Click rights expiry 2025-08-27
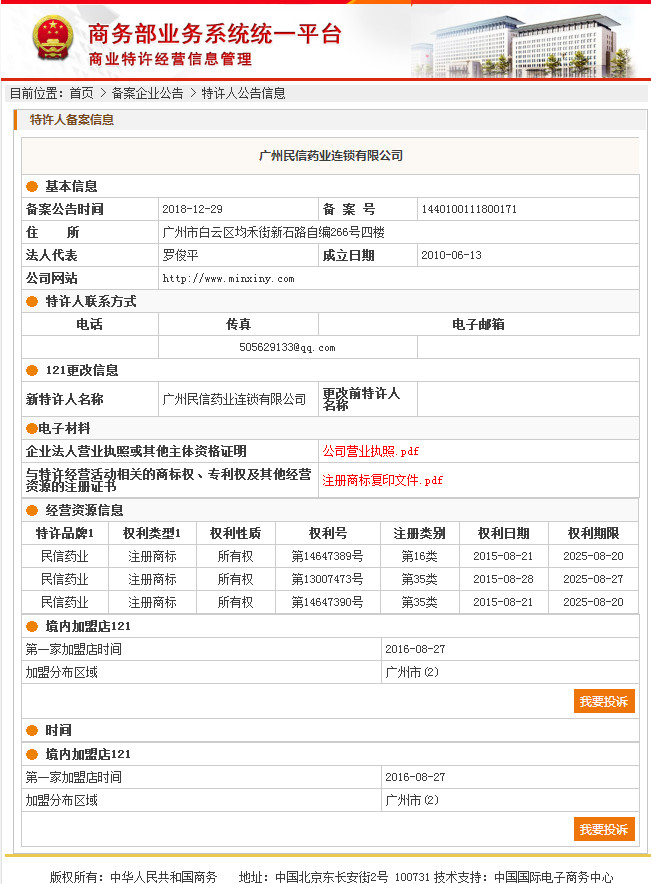This screenshot has width=651, height=884. tap(594, 580)
